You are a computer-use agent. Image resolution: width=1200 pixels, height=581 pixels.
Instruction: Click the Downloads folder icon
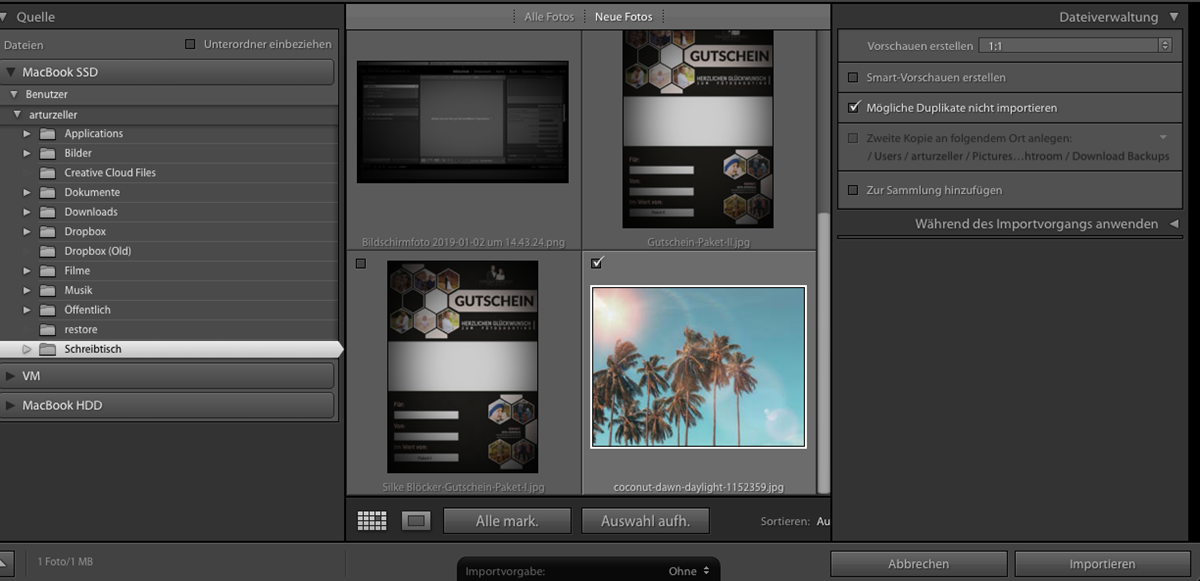47,212
